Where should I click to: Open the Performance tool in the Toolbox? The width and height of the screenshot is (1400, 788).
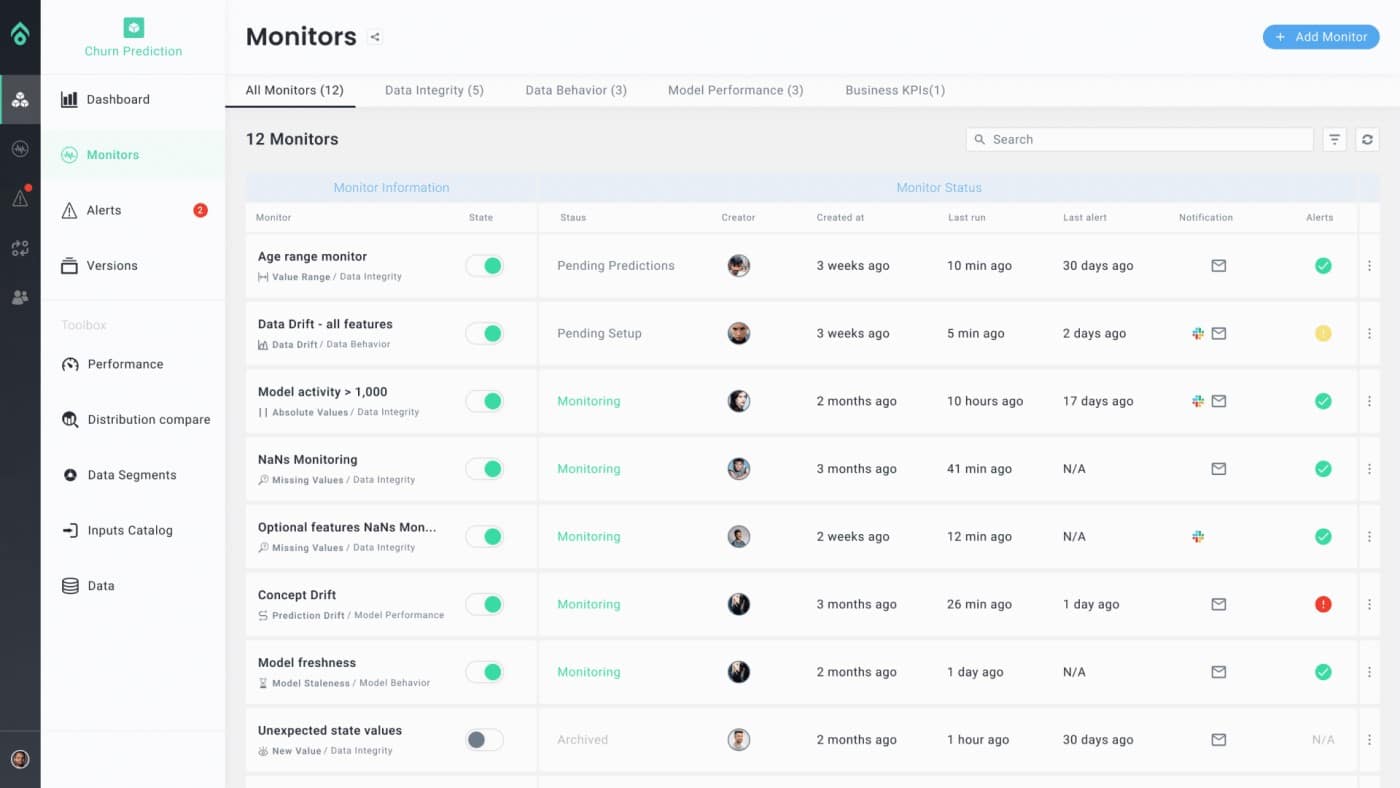click(x=124, y=364)
